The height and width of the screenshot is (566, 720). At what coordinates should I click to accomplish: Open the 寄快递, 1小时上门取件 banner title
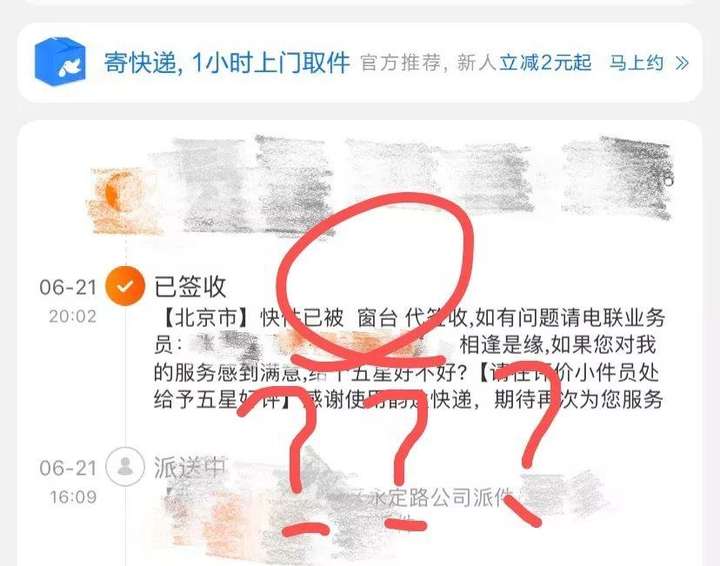coord(227,62)
